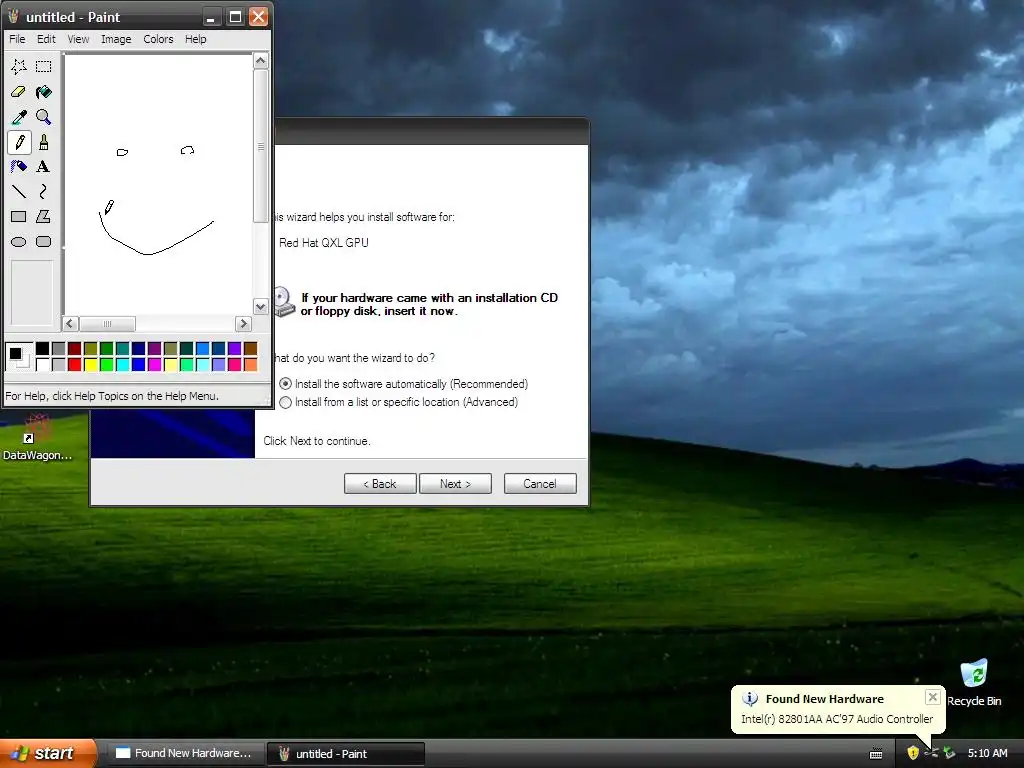This screenshot has height=768, width=1024.
Task: Open the Recycle Bin desktop icon
Action: click(x=974, y=682)
